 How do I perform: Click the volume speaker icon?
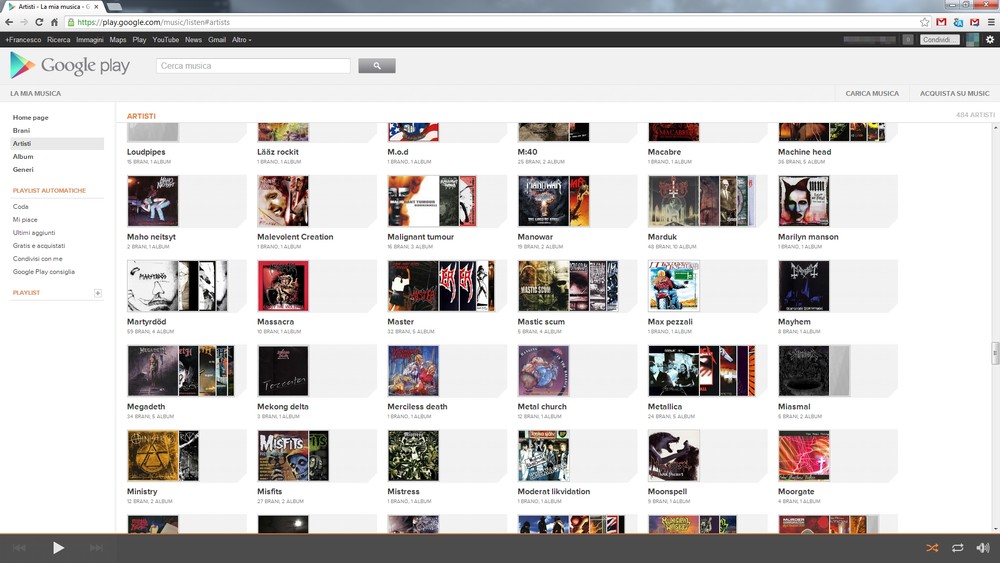pyautogui.click(x=983, y=548)
